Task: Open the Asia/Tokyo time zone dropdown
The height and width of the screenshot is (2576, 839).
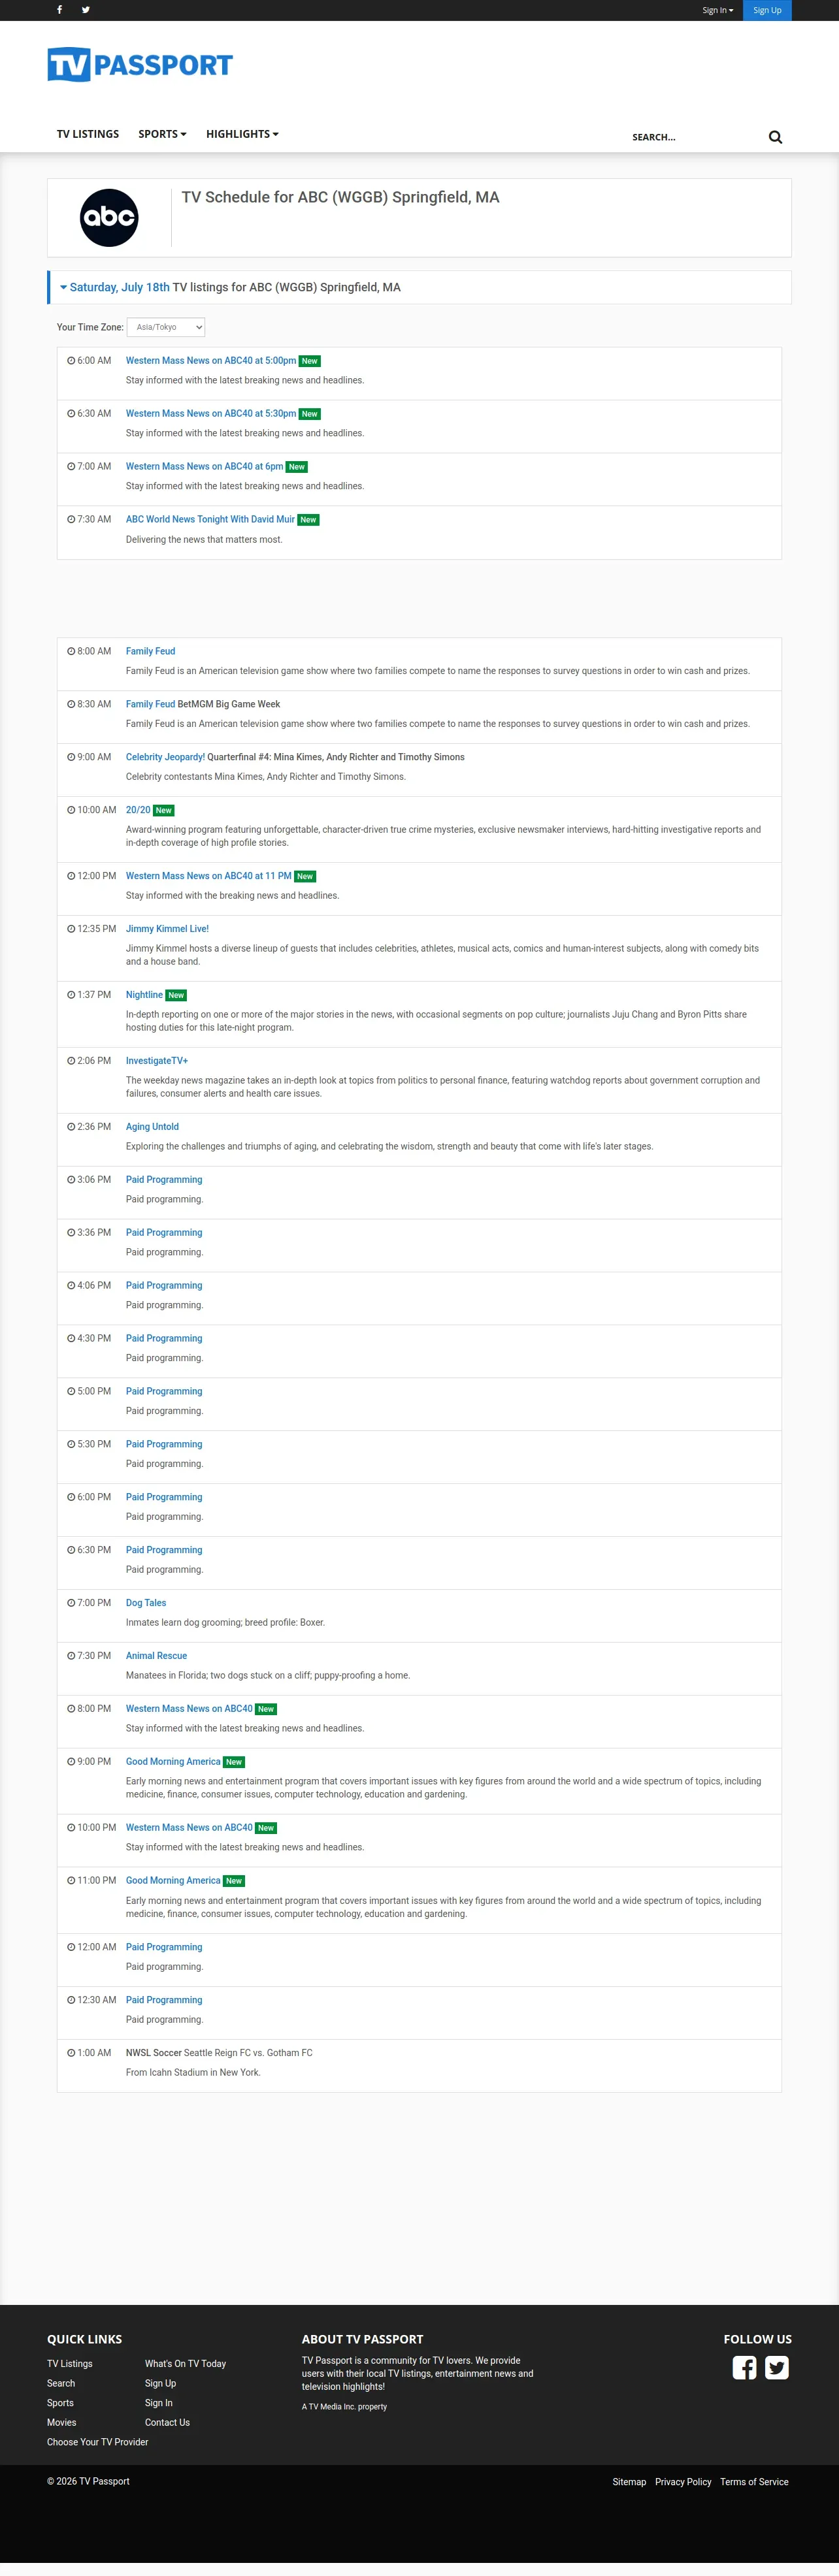Action: (166, 327)
